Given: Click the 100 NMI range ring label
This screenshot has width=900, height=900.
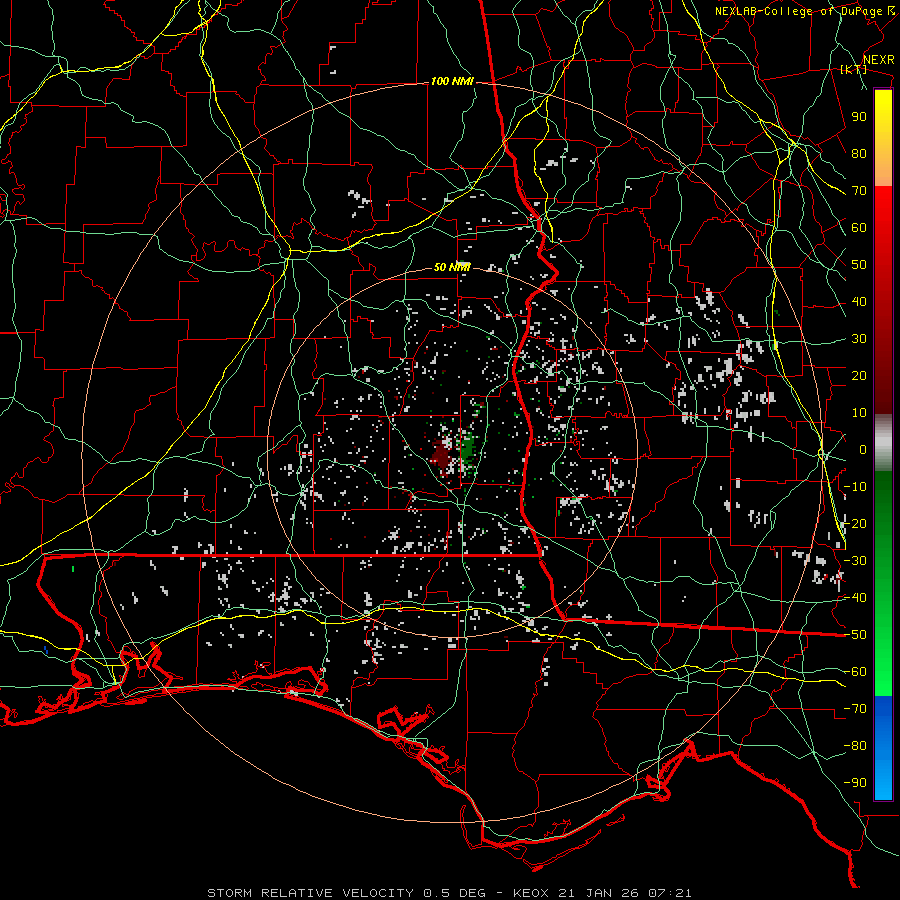Looking at the screenshot, I should click(452, 82).
